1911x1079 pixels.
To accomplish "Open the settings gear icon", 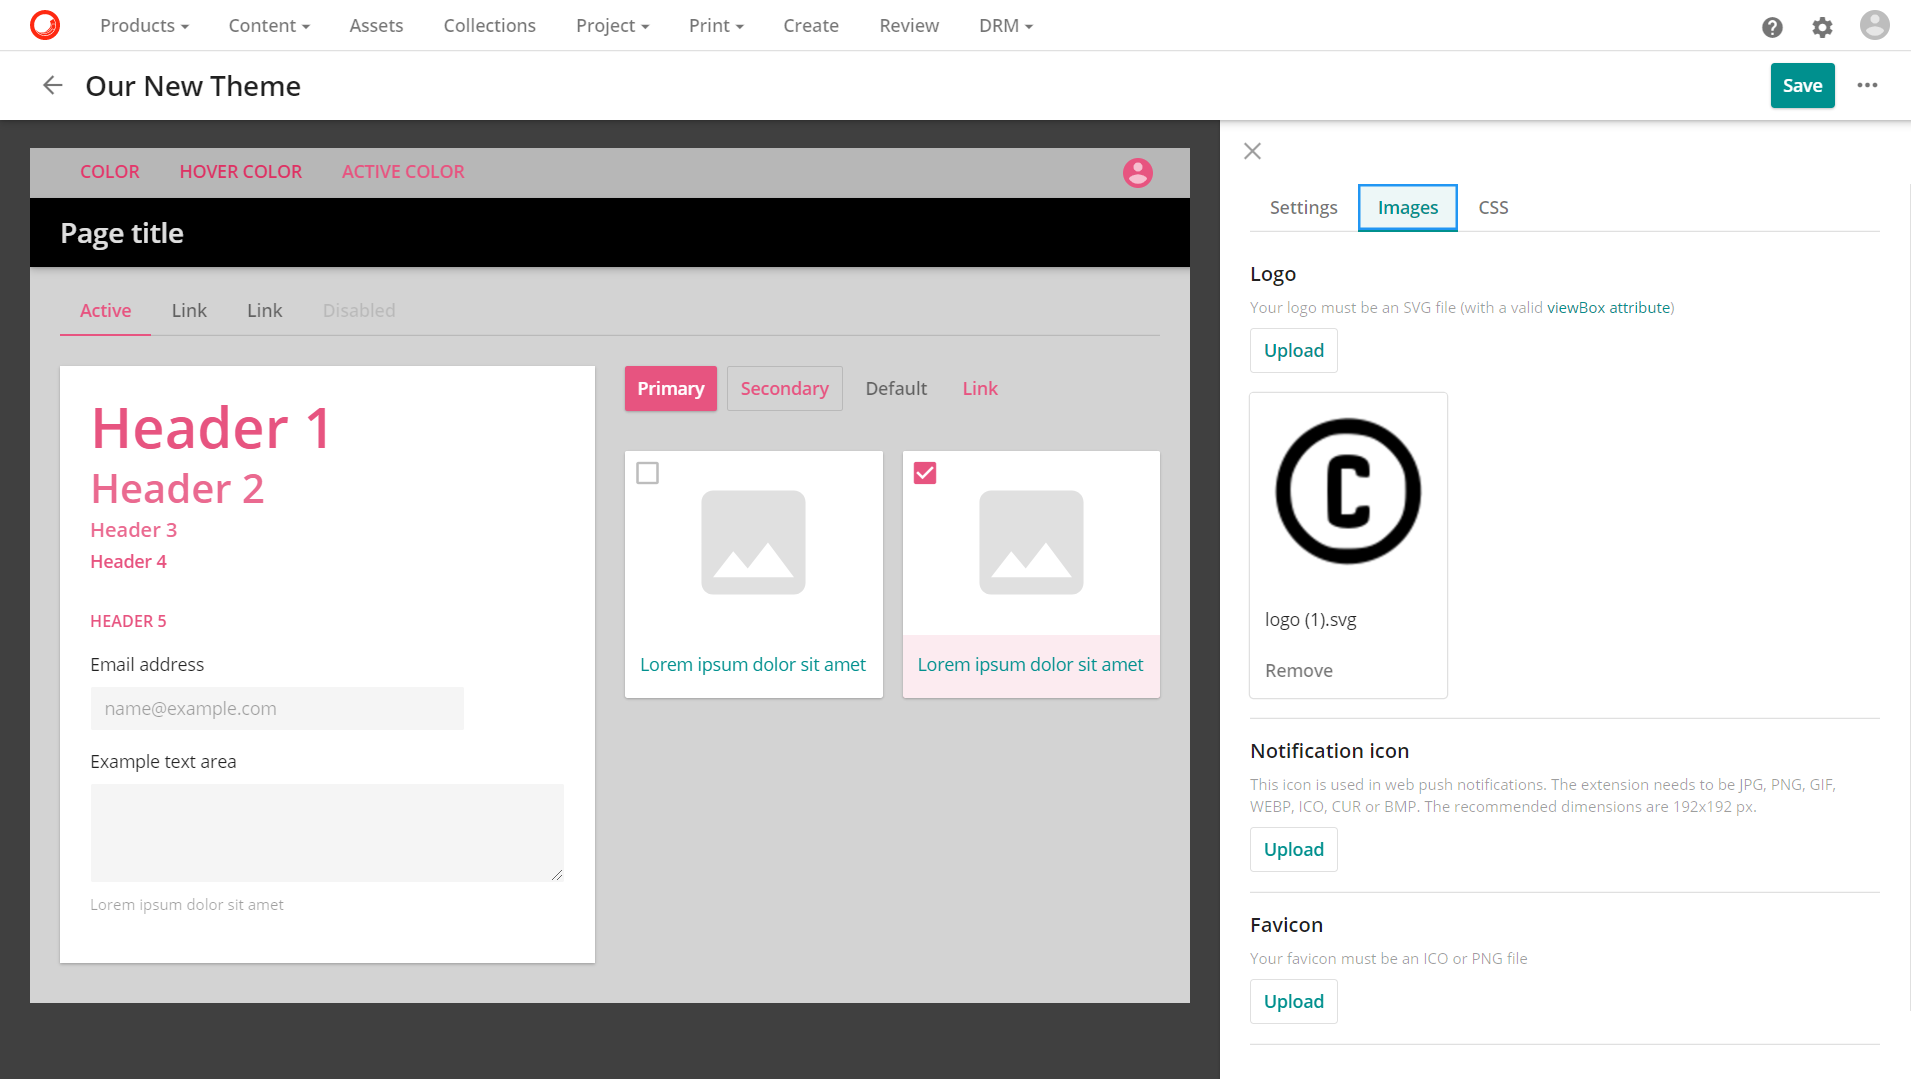I will (x=1822, y=27).
